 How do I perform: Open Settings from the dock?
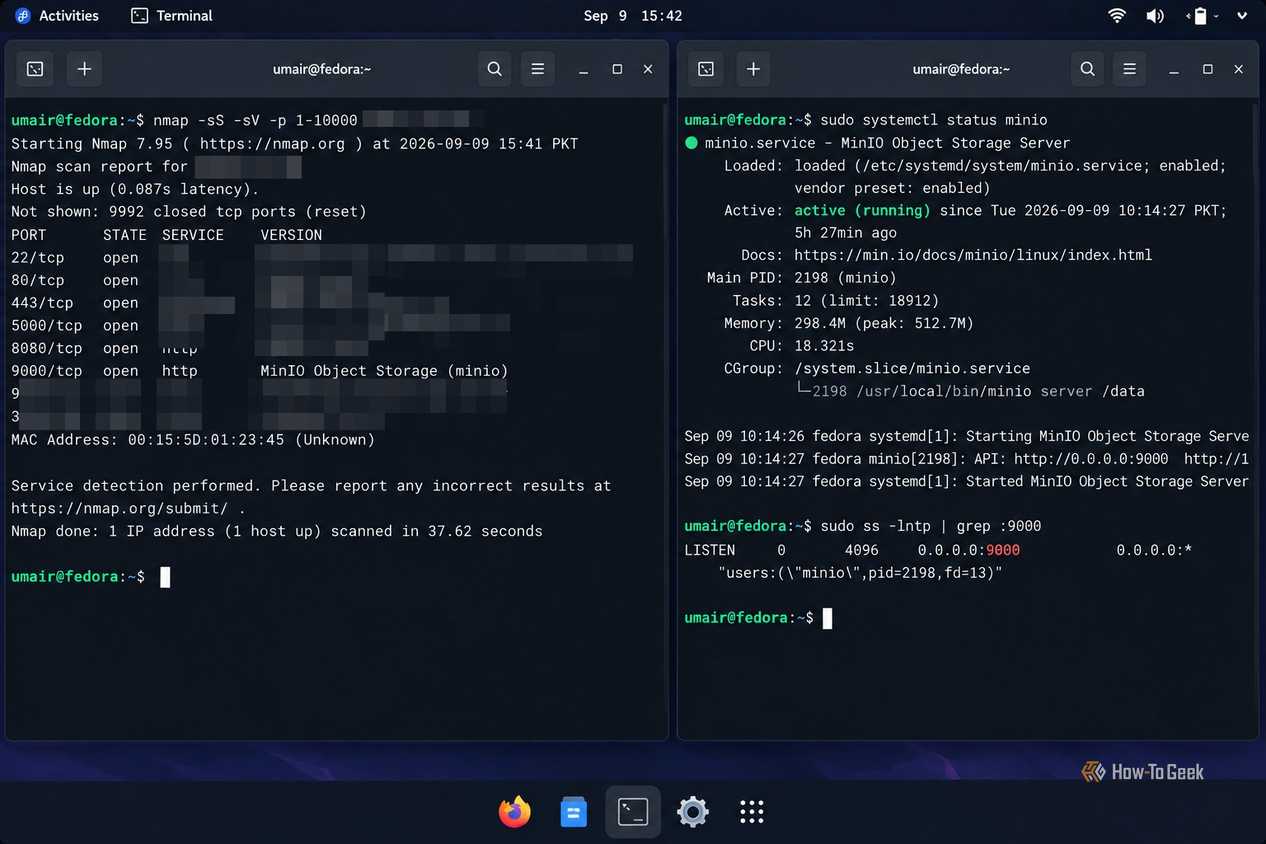(x=693, y=811)
